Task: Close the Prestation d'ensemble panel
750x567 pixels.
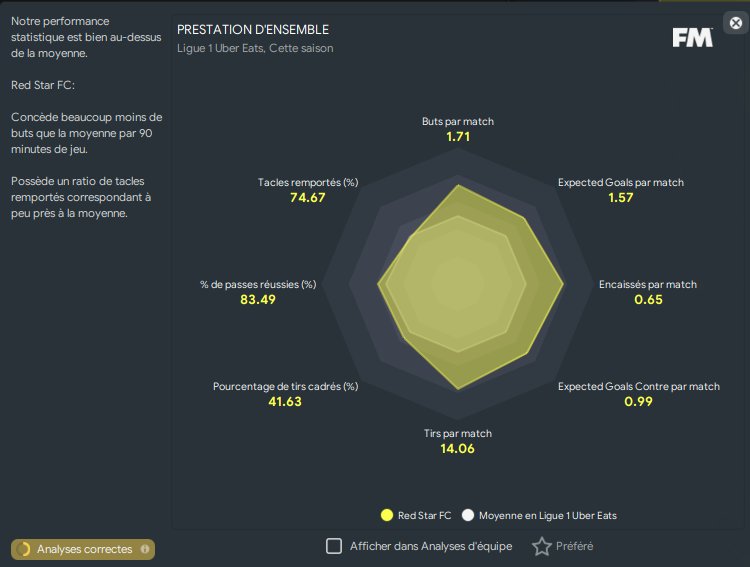Action: 736,22
